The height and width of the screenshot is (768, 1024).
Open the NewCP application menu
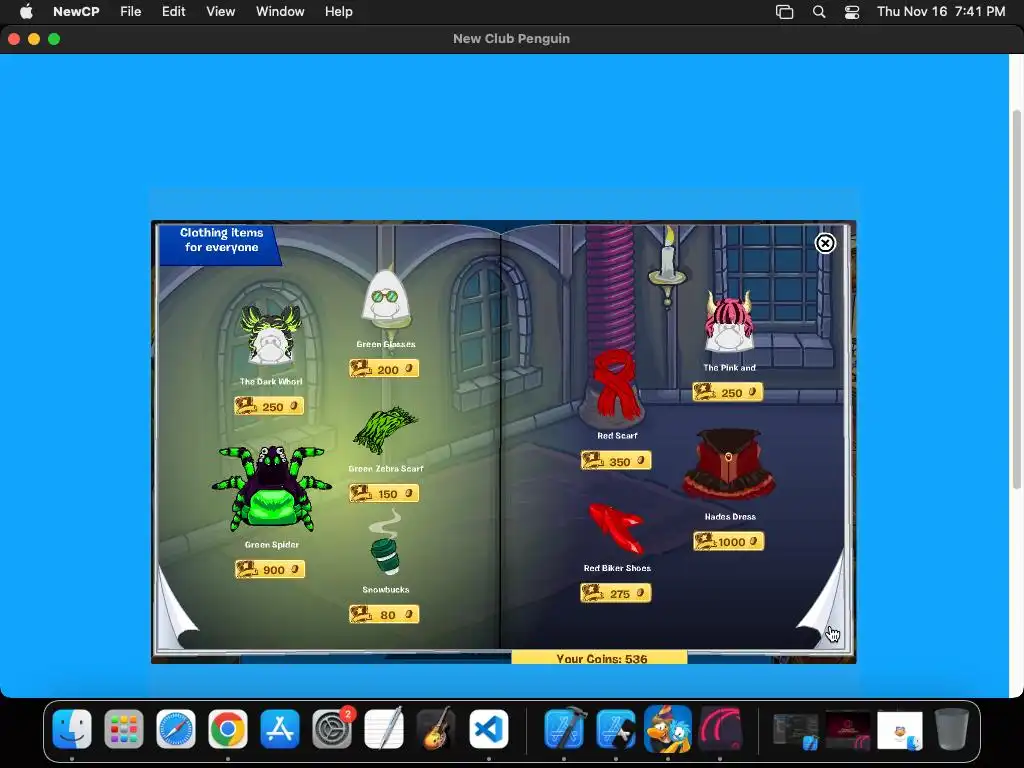pos(76,12)
